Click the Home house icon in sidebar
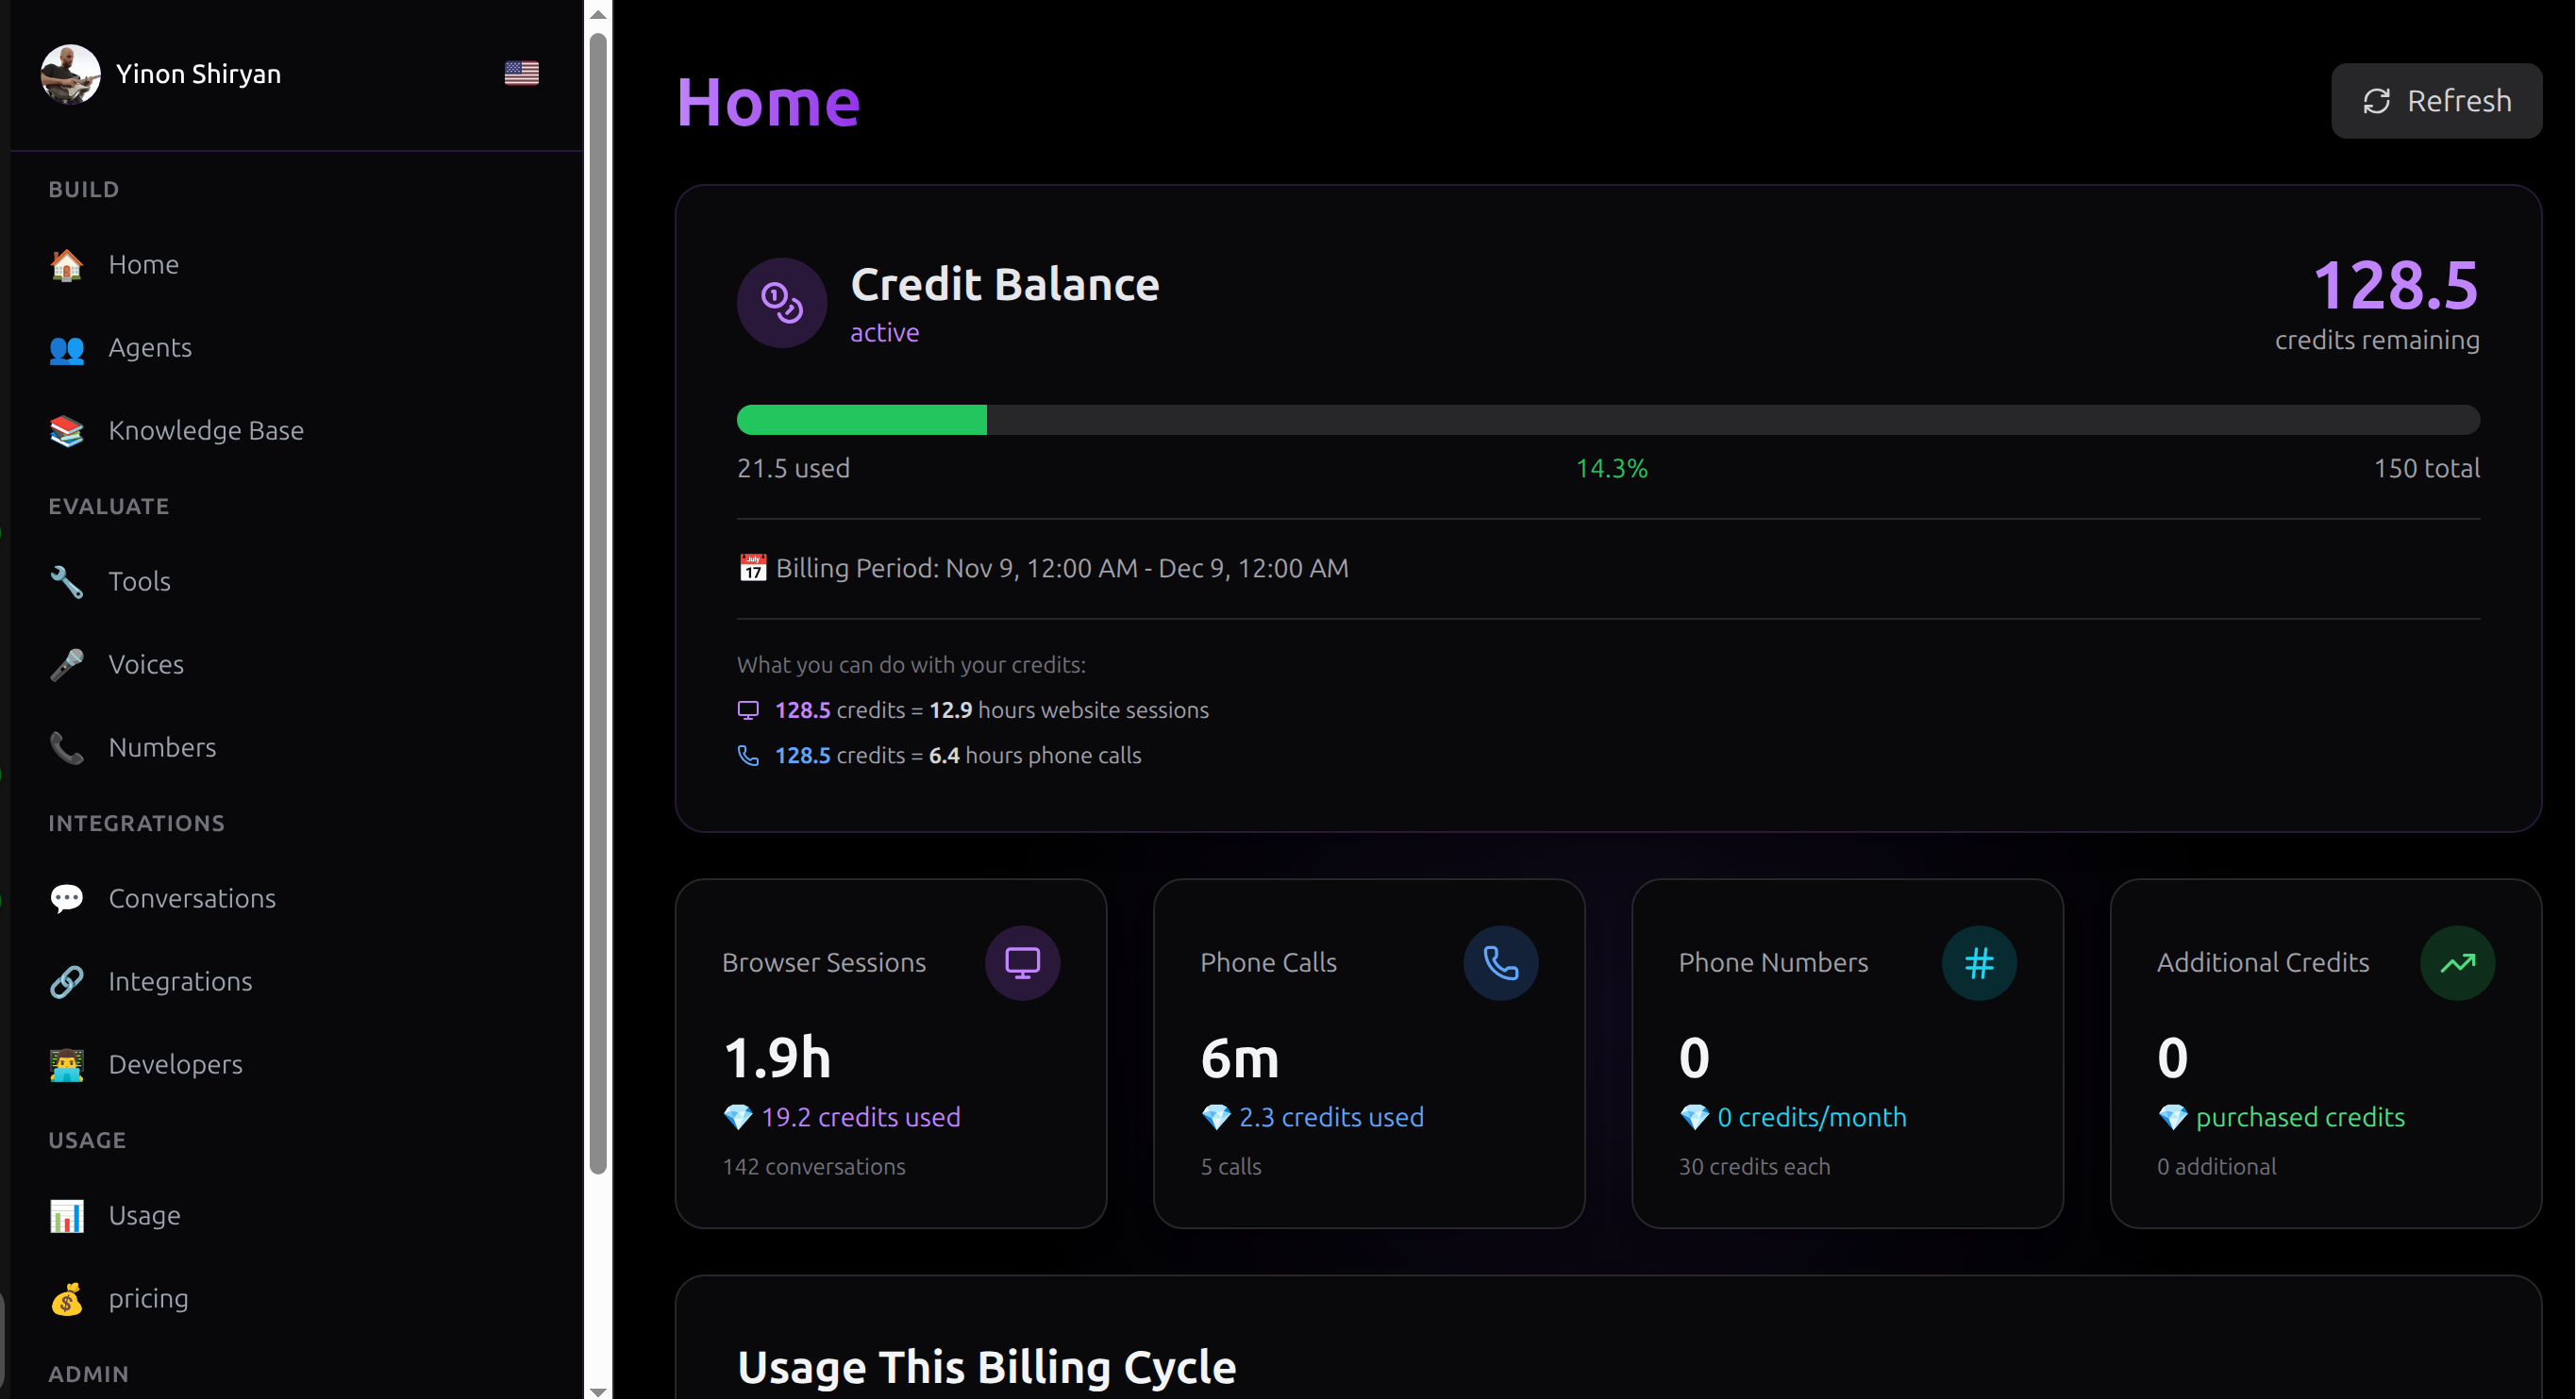 tap(66, 265)
